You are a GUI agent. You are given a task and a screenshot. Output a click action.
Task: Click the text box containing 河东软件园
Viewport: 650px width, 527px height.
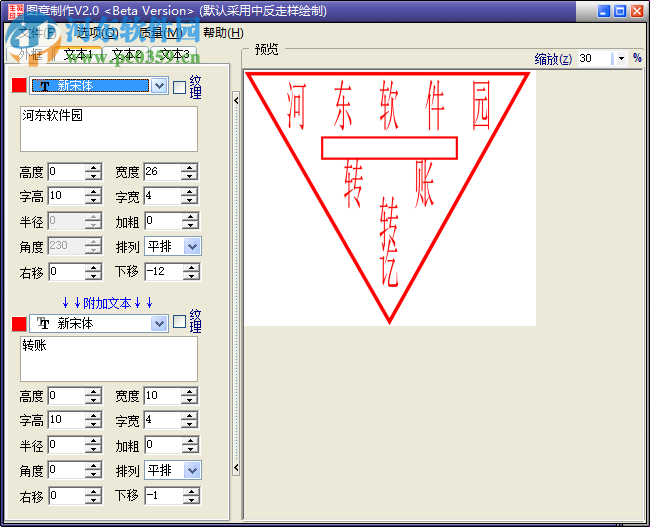(x=109, y=129)
